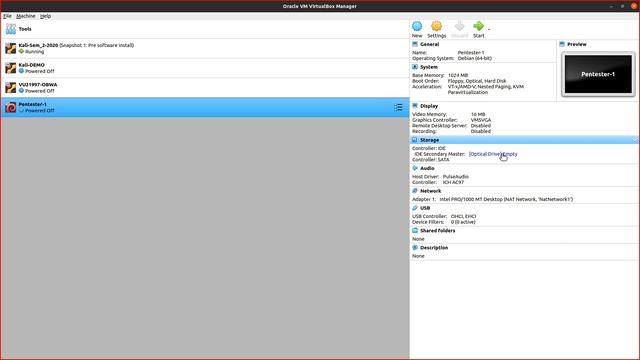Screen dimensions: 640x360
Task: Click the OHCI, EHCI USB controller value
Action: [463, 216]
